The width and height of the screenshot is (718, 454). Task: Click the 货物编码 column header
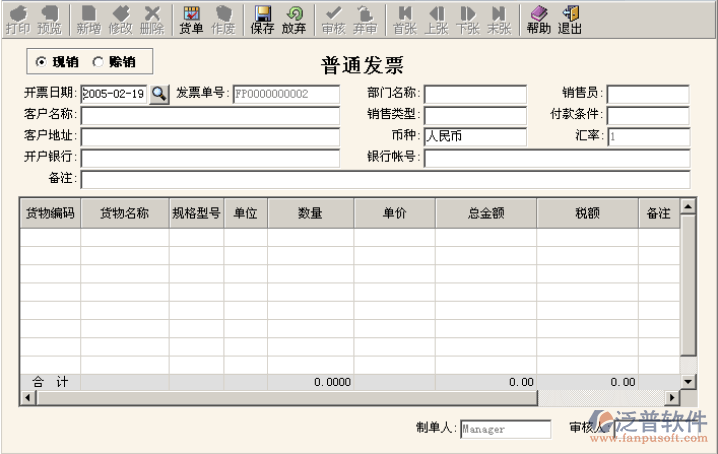(x=50, y=213)
